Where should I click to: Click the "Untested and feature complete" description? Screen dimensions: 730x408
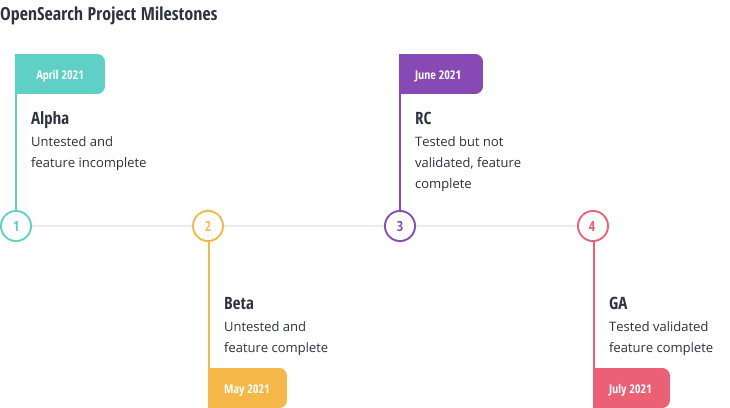coord(275,337)
